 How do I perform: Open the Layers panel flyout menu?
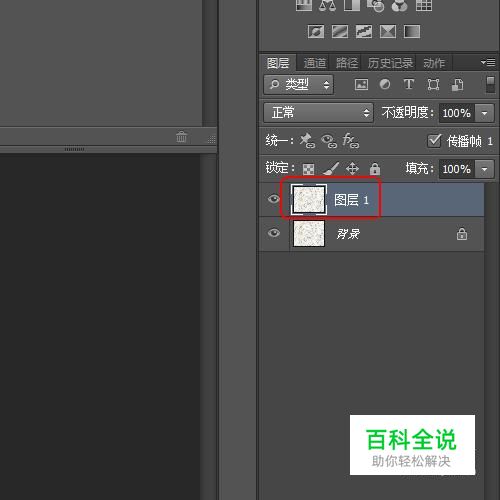(x=488, y=62)
